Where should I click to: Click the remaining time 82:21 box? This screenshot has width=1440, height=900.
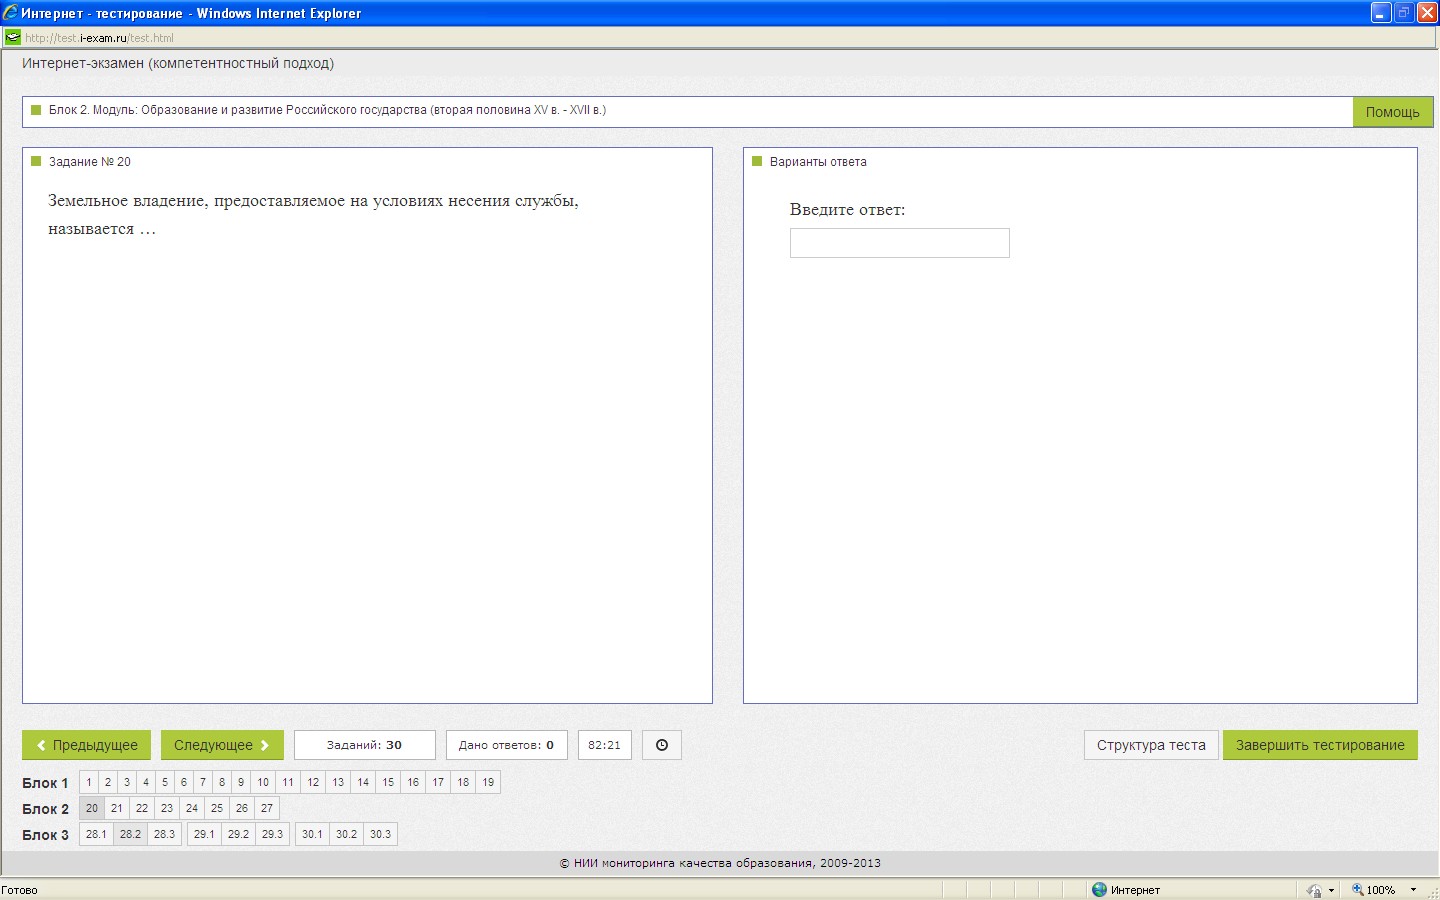(x=604, y=745)
